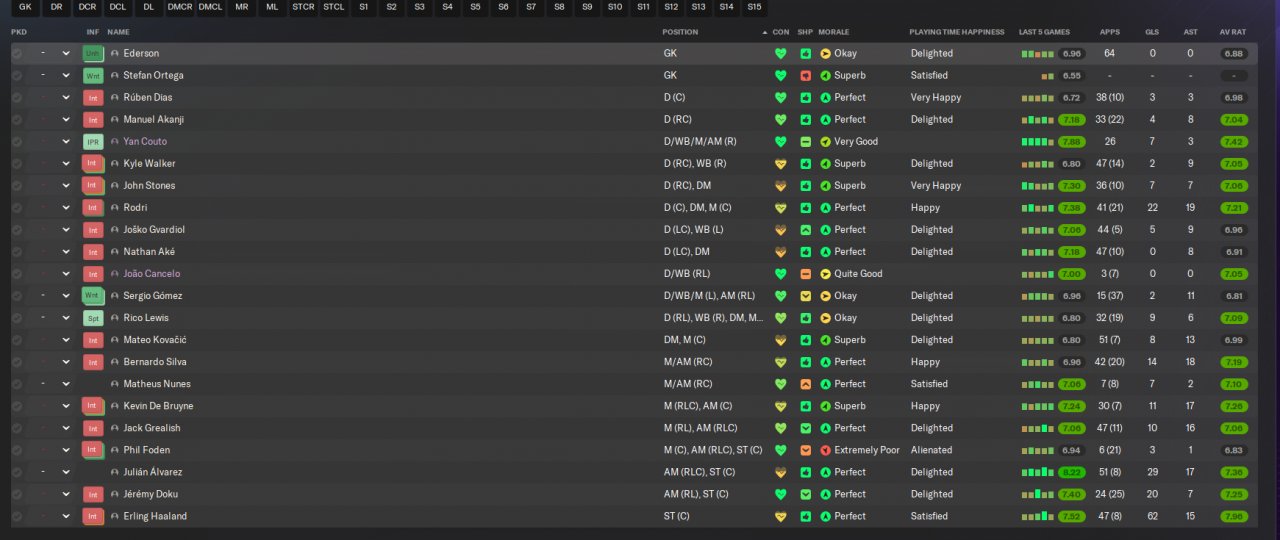Open the position dropdown for Ederson
The image size is (1280, 540).
pyautogui.click(x=67, y=53)
